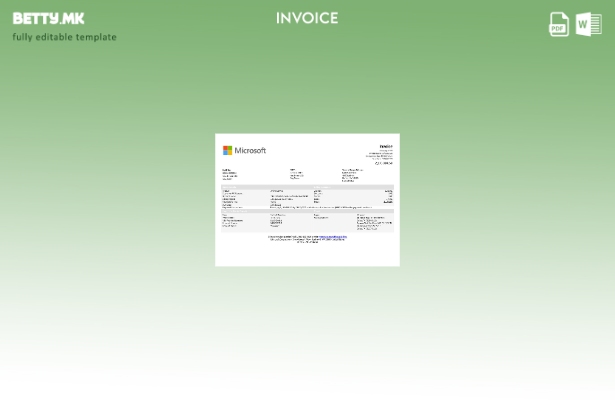The height and width of the screenshot is (400, 615).
Task: Click the four-color Microsoft logo square
Action: point(227,150)
